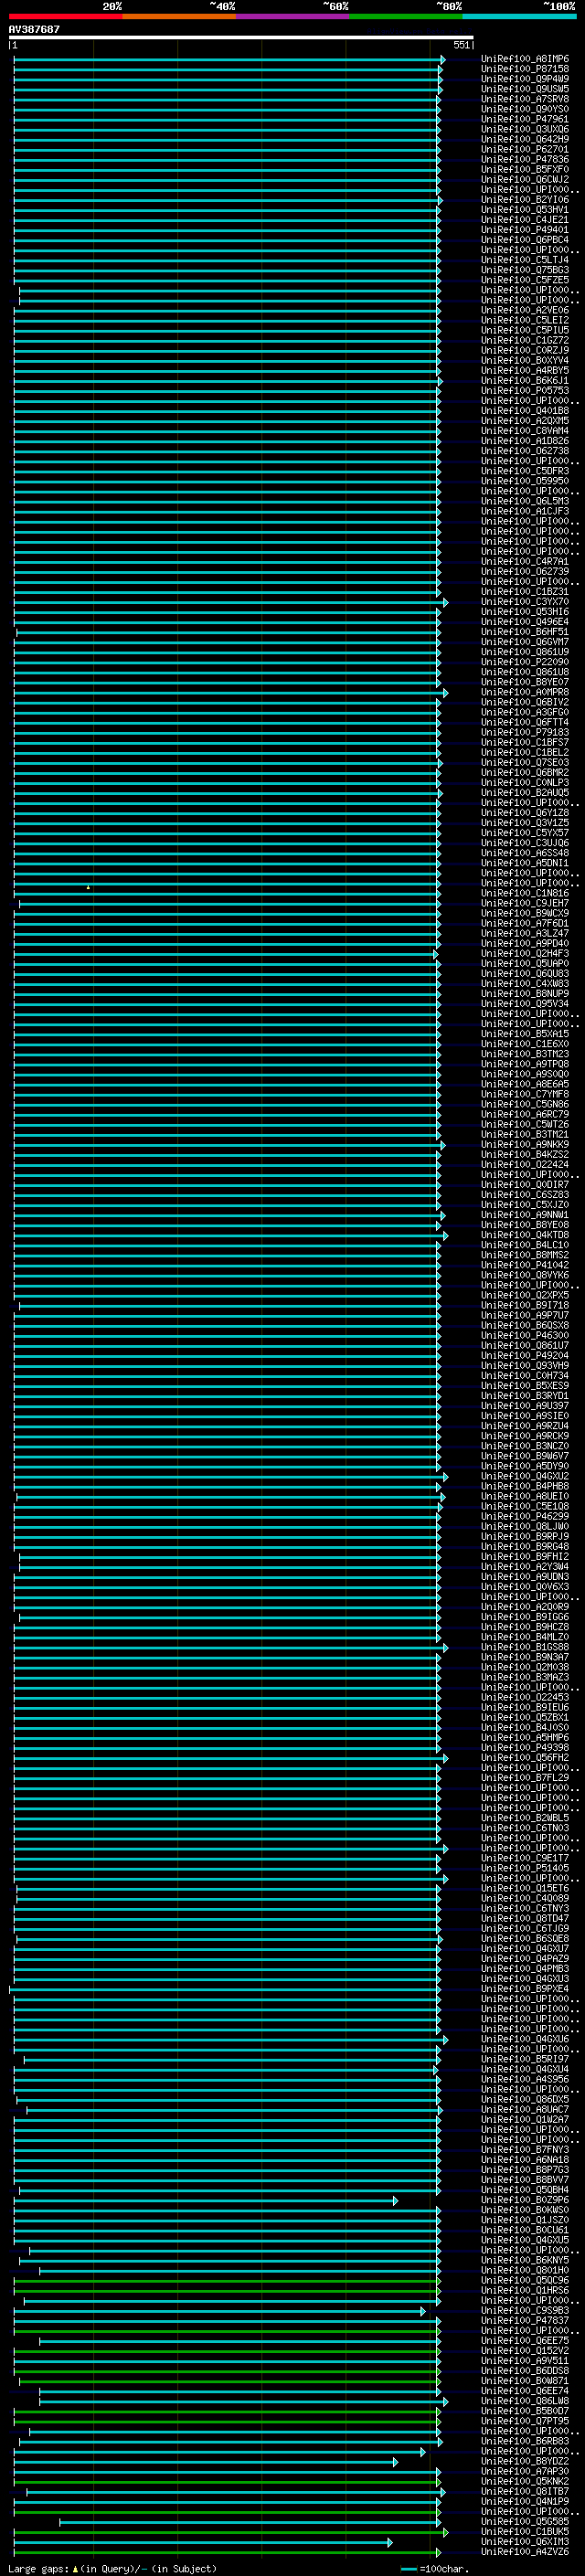Select hit UniRef100_A1D826
585x2576 pixels.
524,440
